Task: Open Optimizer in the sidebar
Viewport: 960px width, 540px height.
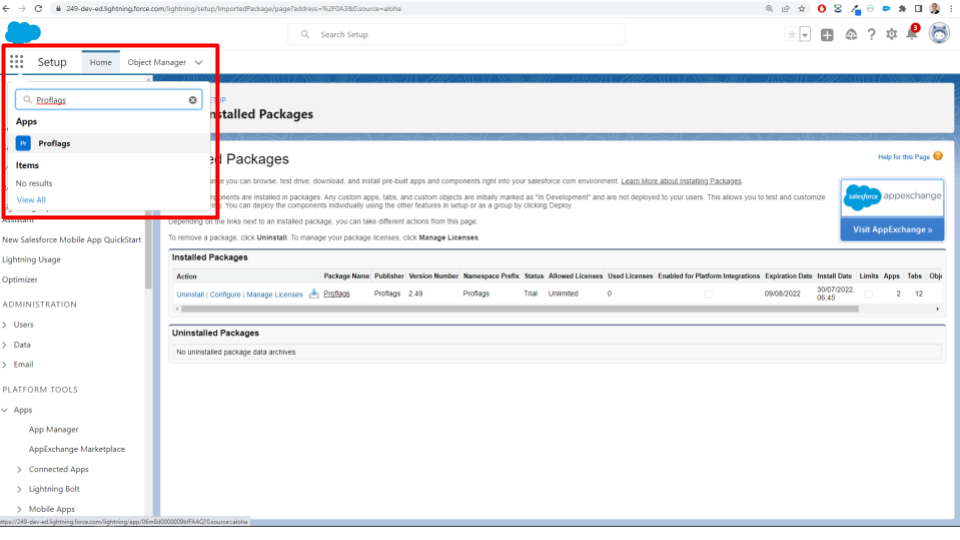Action: pos(20,280)
